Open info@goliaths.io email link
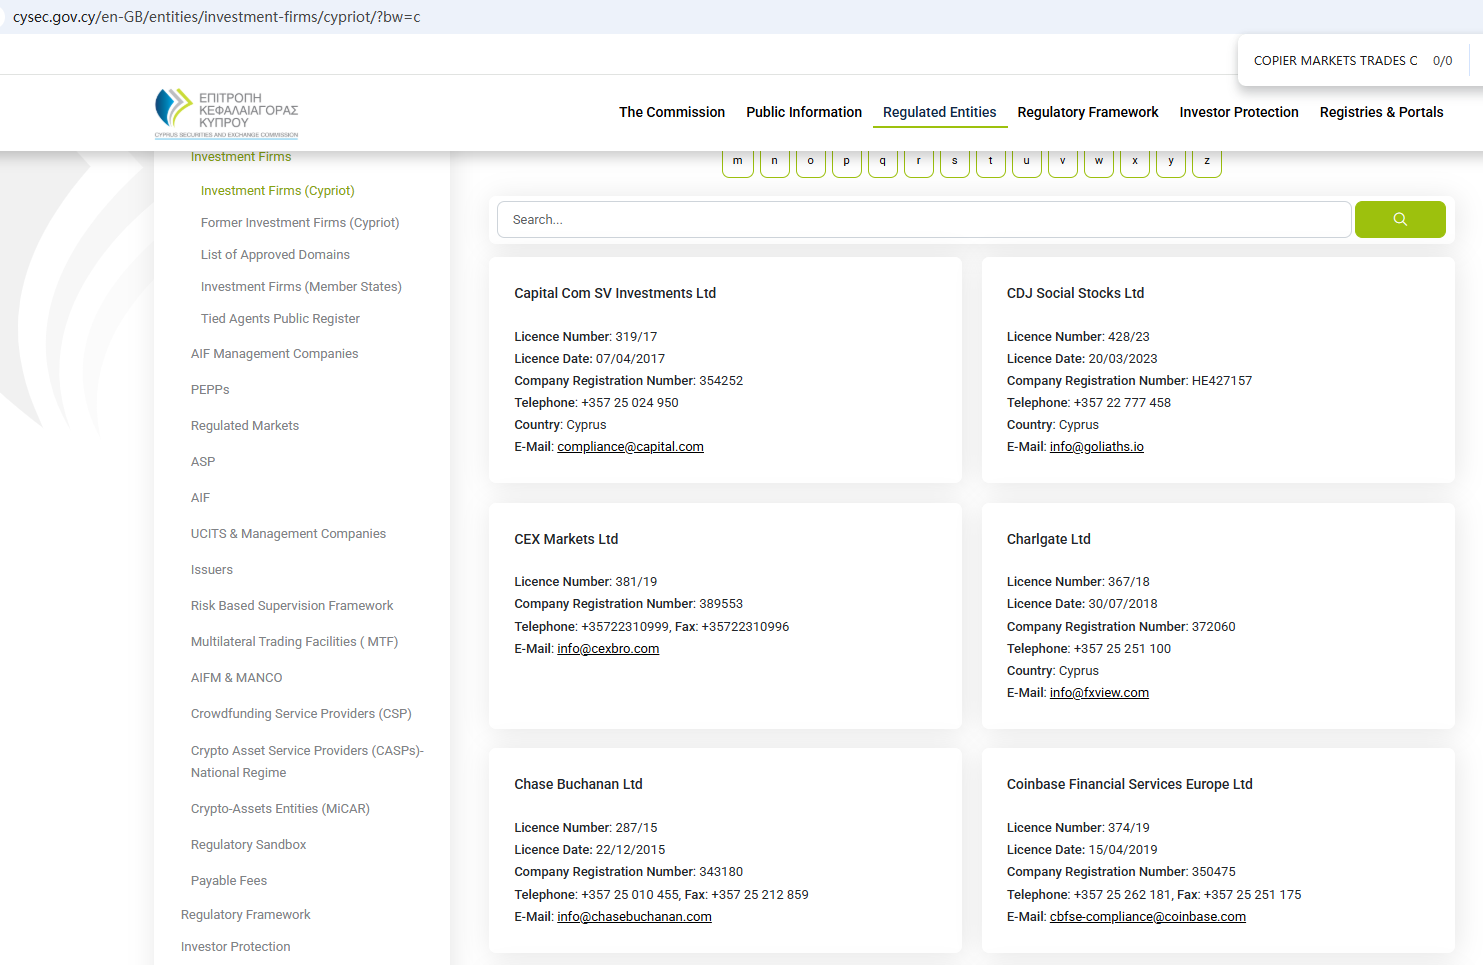1483x965 pixels. [x=1096, y=447]
